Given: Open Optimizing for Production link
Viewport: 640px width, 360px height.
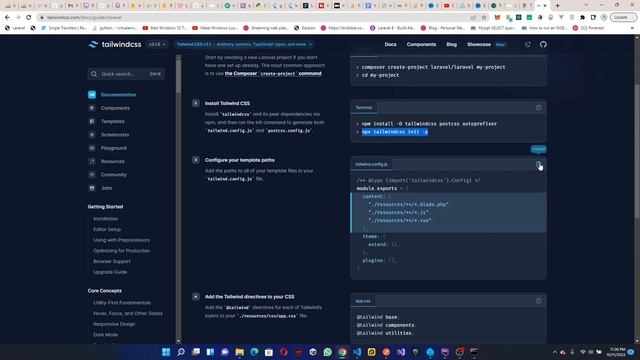Looking at the screenshot, I should click(121, 251).
